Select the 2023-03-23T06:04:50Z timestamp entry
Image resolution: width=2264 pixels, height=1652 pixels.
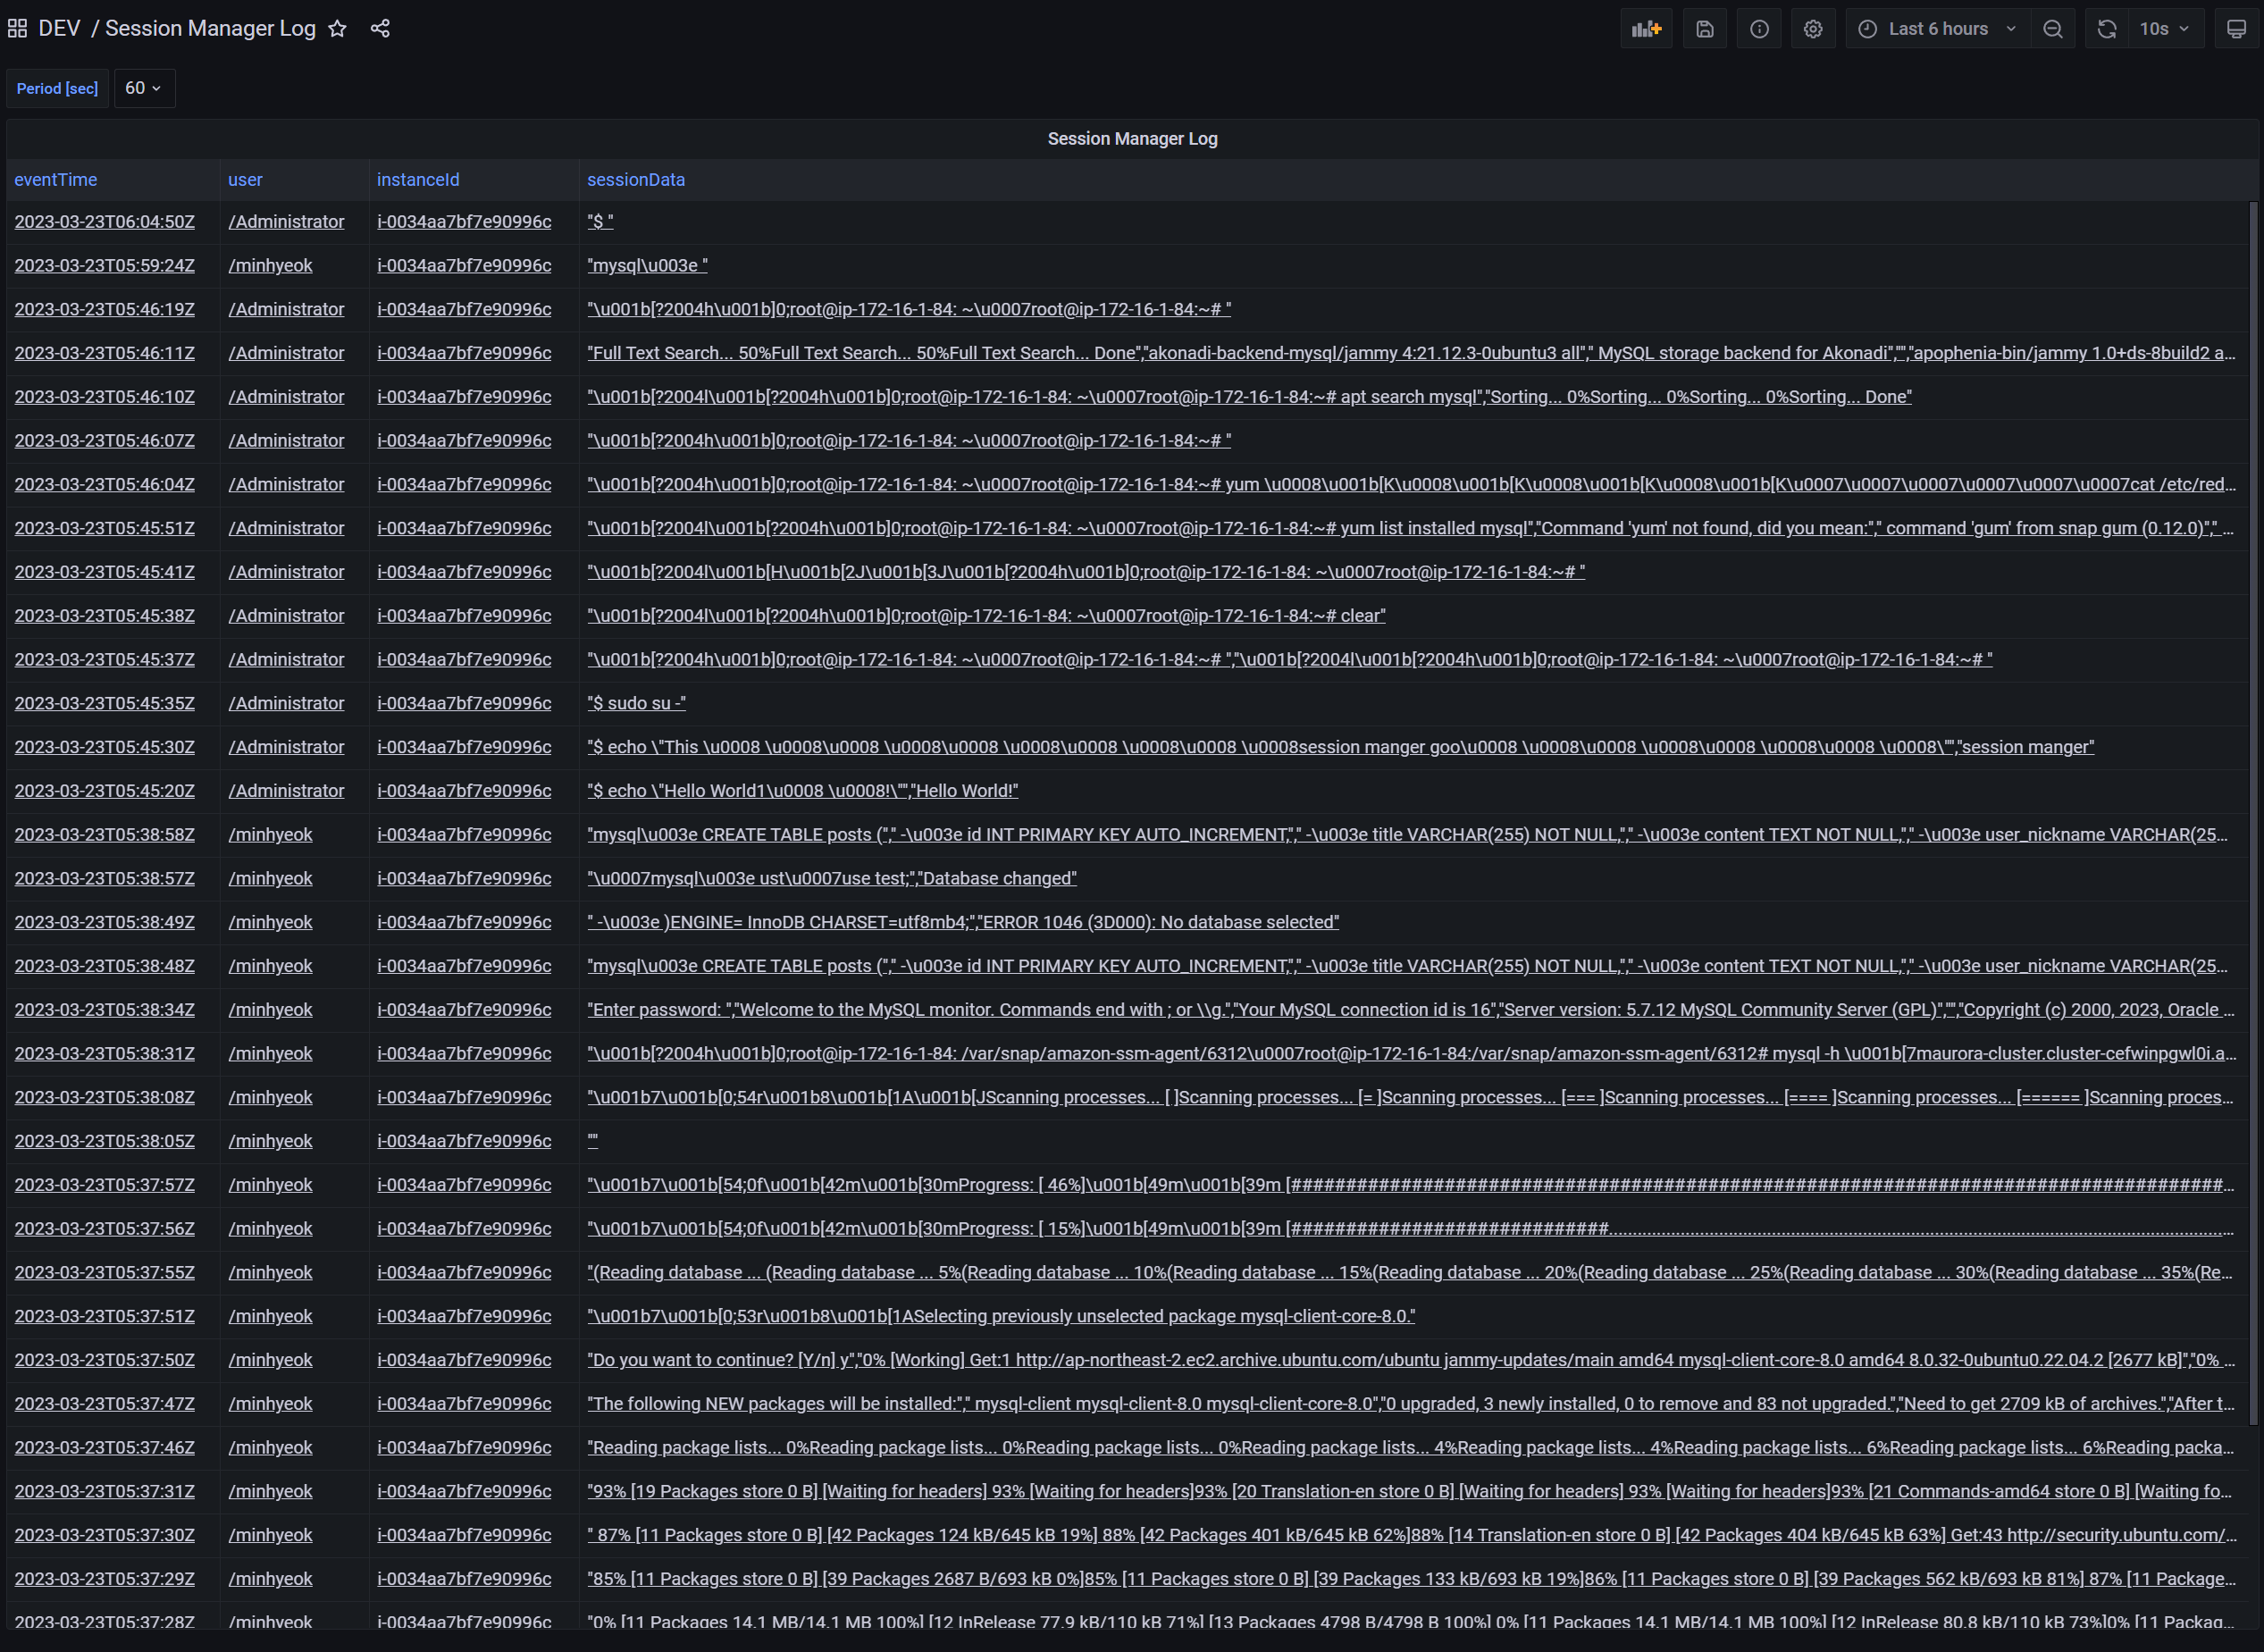pos(104,221)
